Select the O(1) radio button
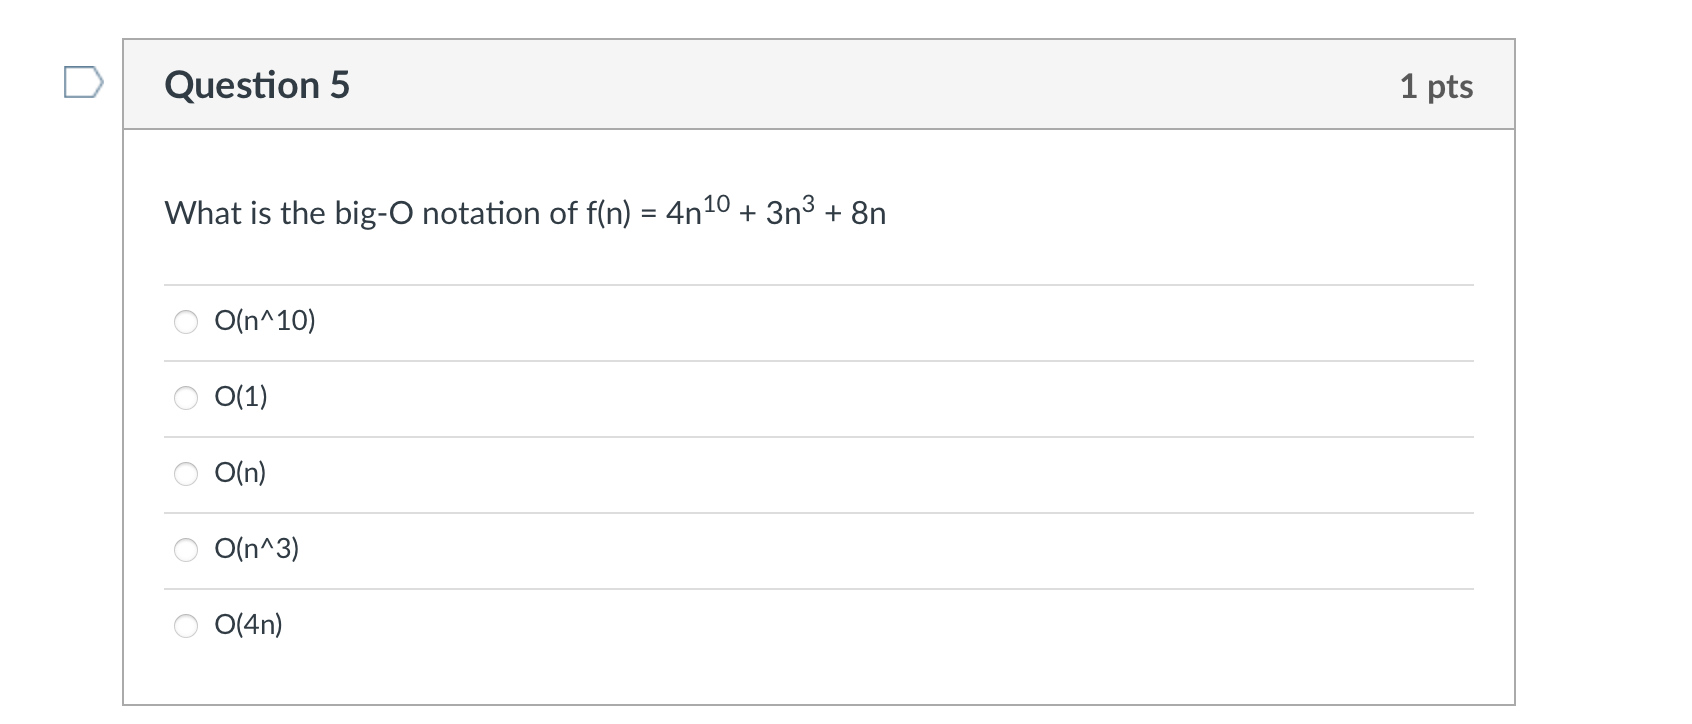 click(186, 397)
